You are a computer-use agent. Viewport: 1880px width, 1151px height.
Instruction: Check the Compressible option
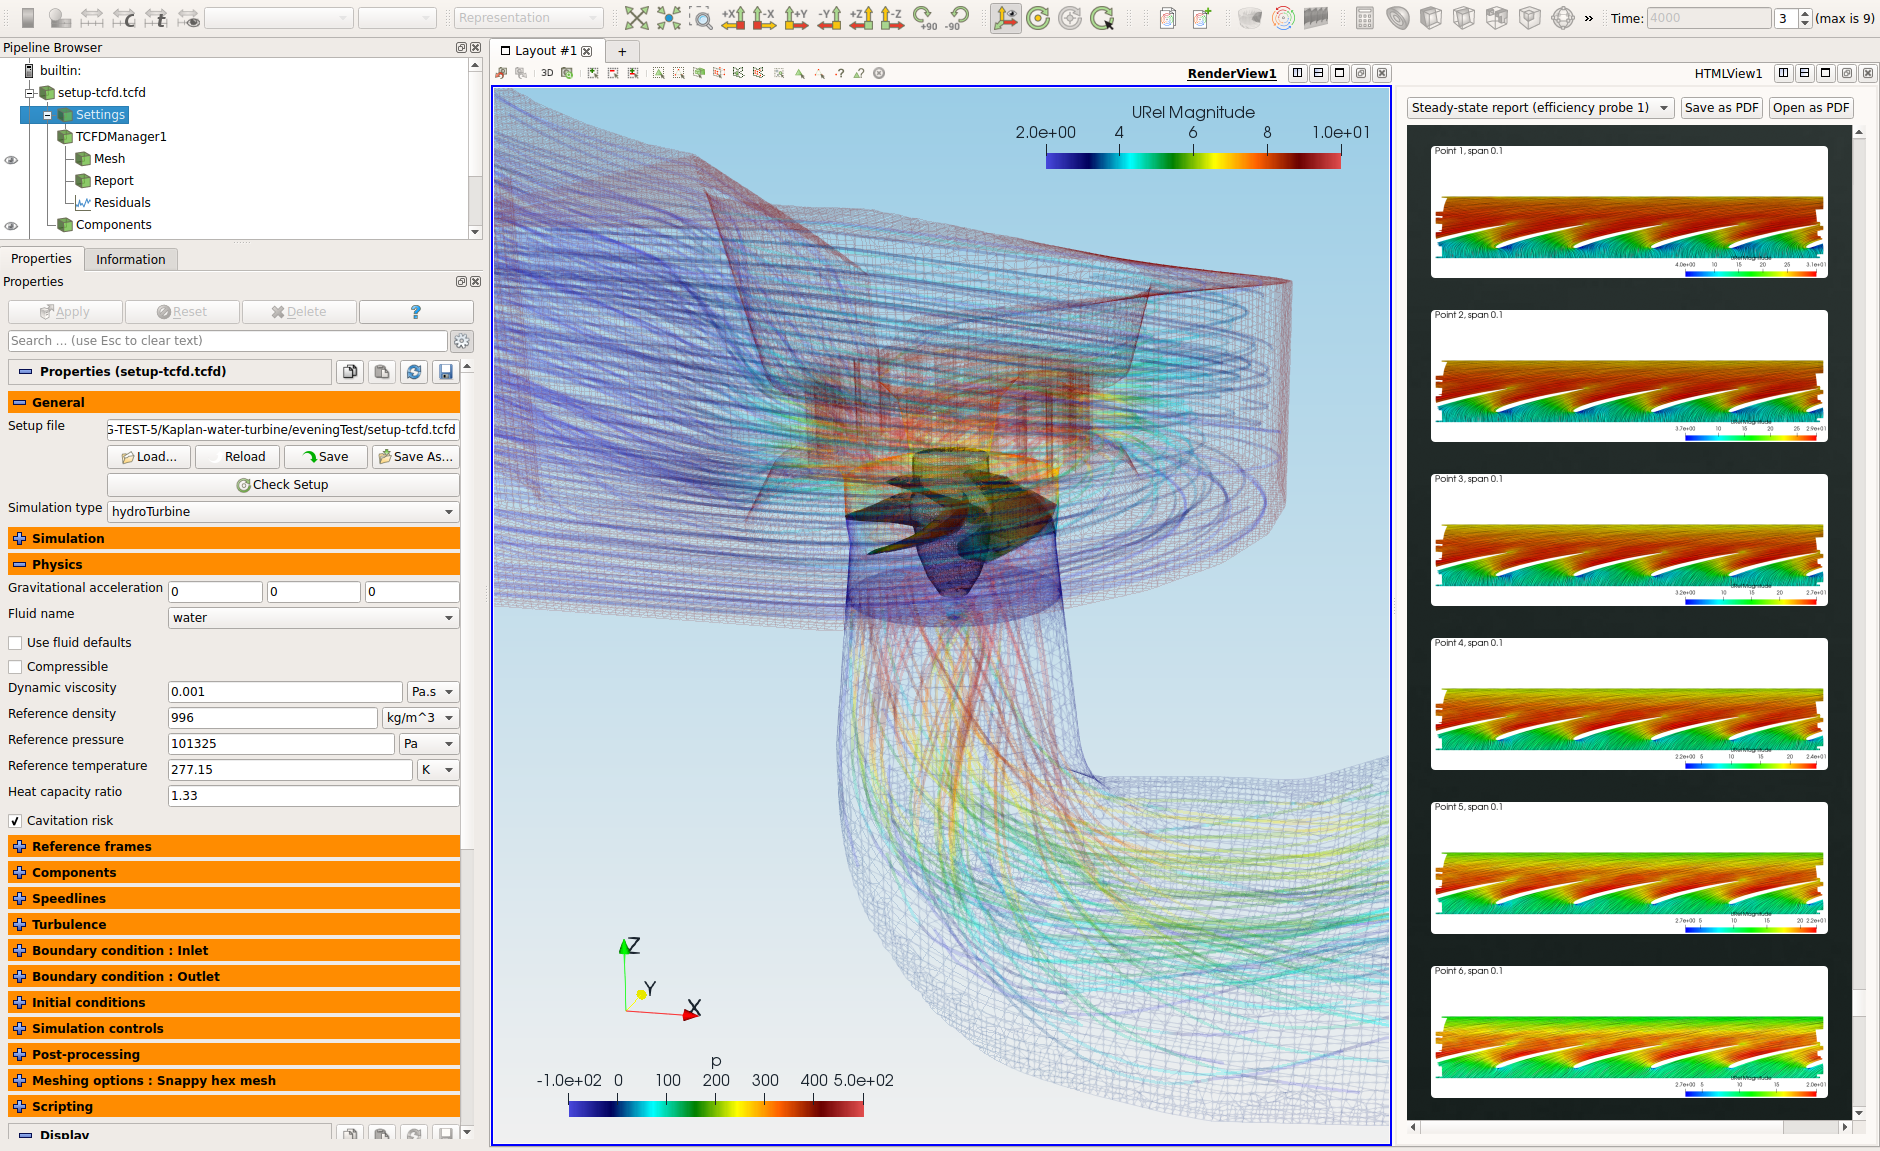click(x=15, y=667)
